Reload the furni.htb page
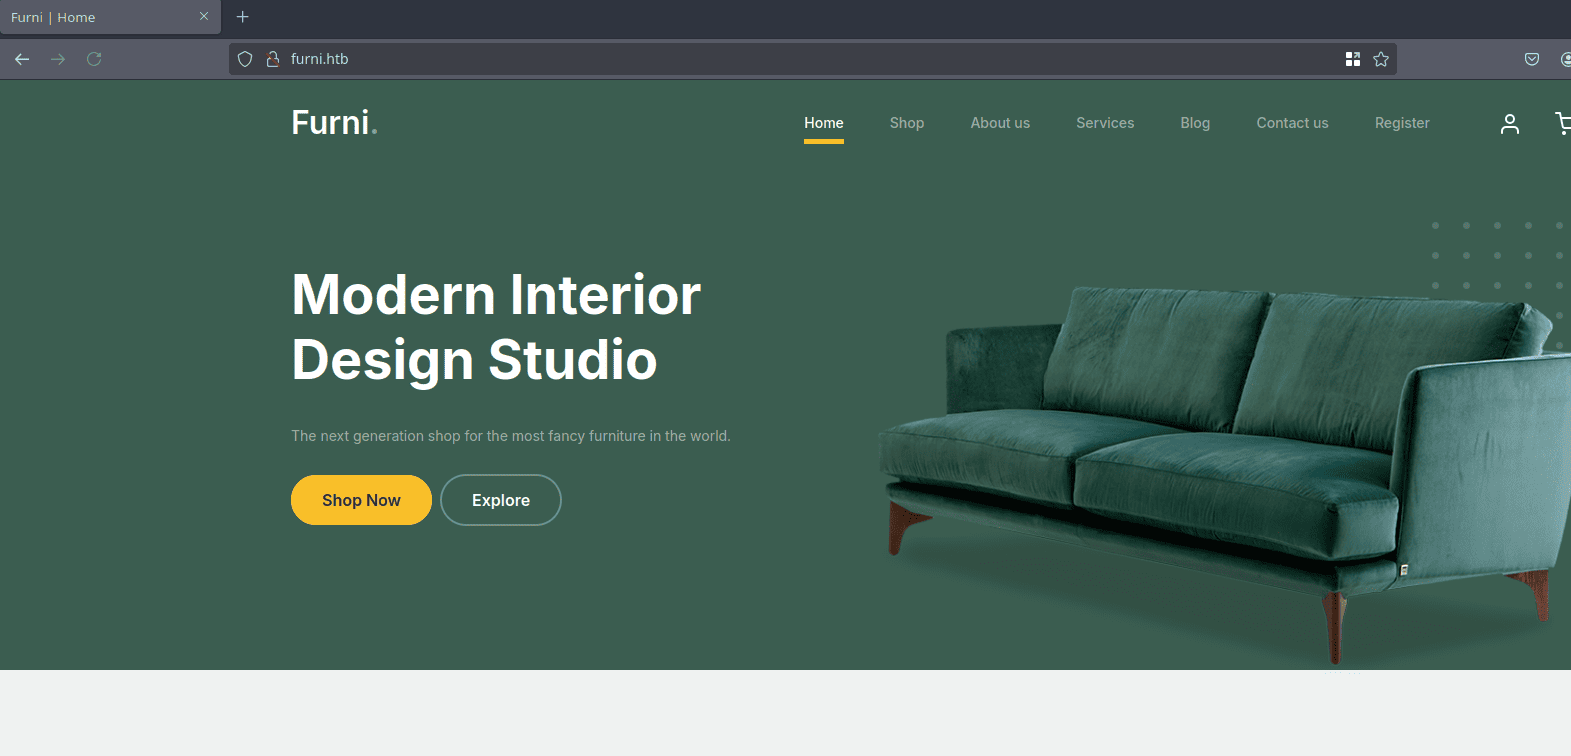 pyautogui.click(x=94, y=59)
